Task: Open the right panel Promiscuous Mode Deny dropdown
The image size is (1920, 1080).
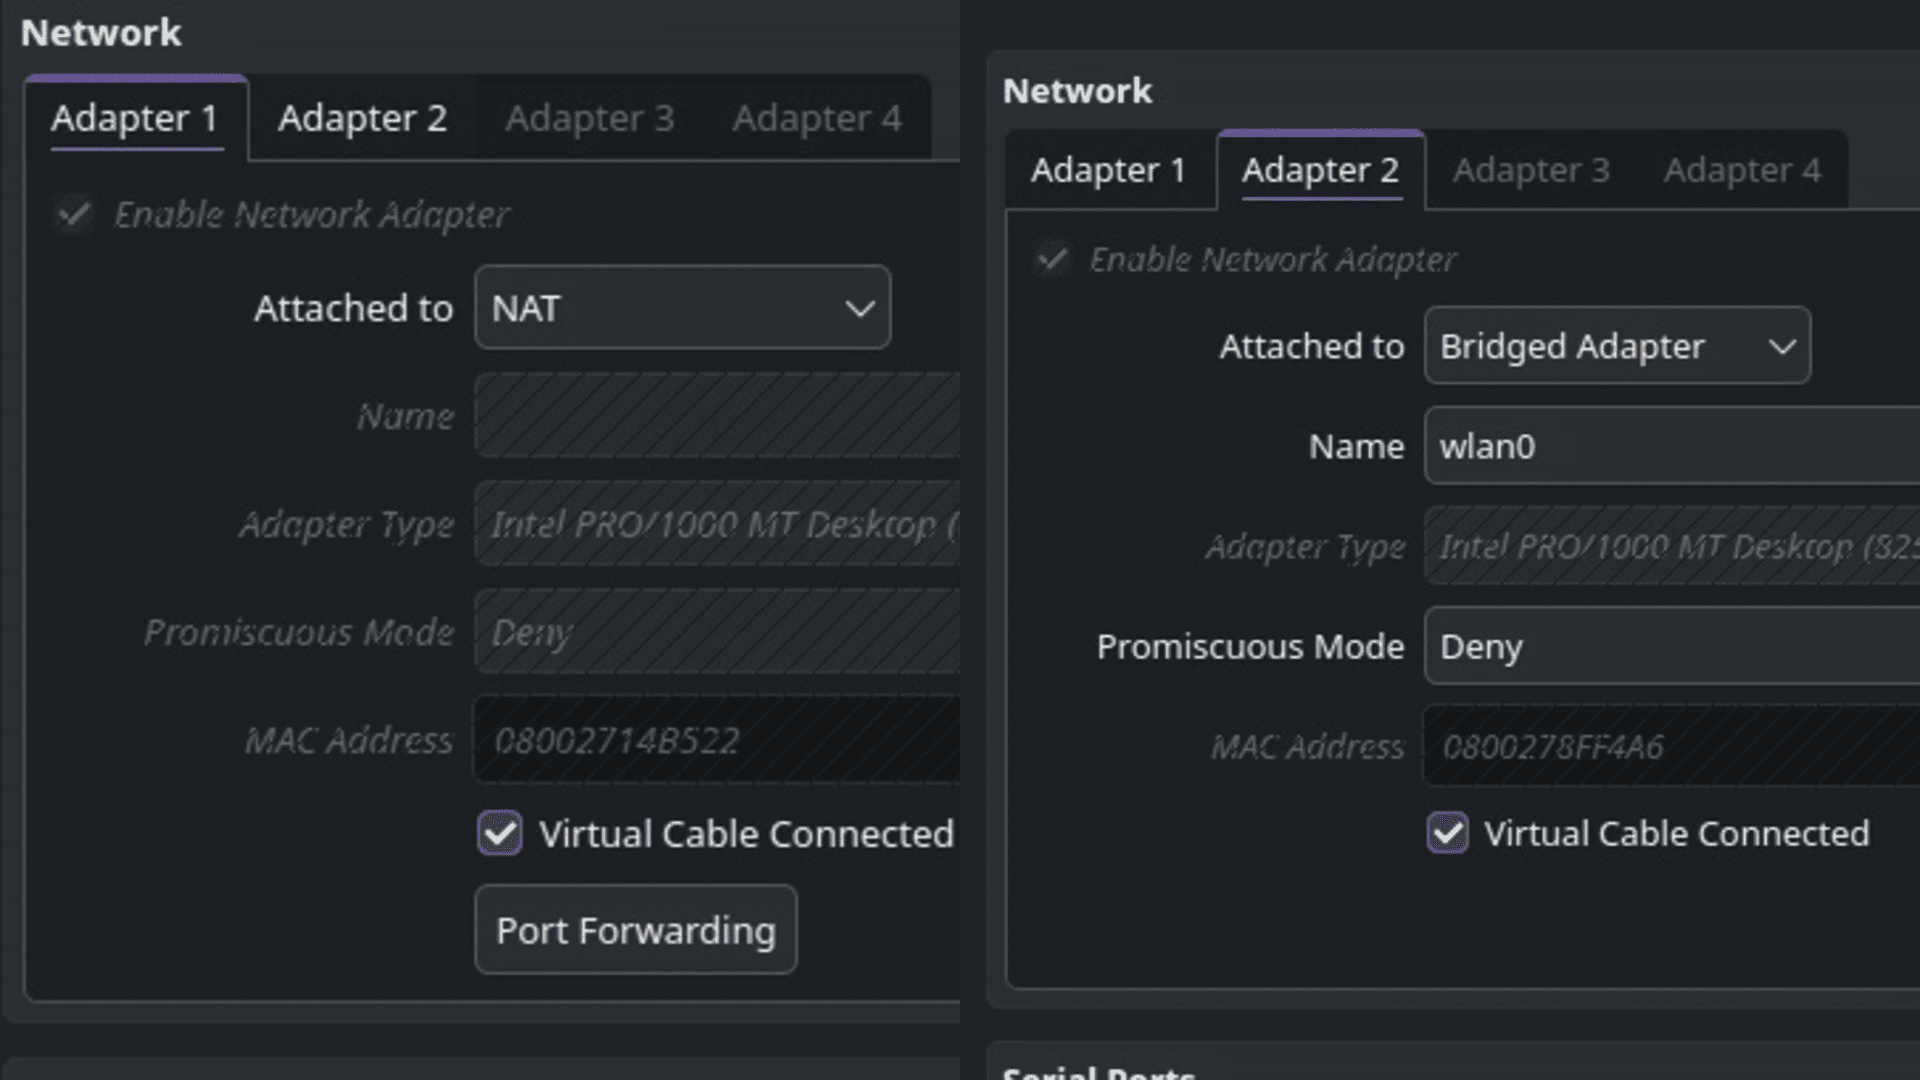Action: [x=1672, y=646]
